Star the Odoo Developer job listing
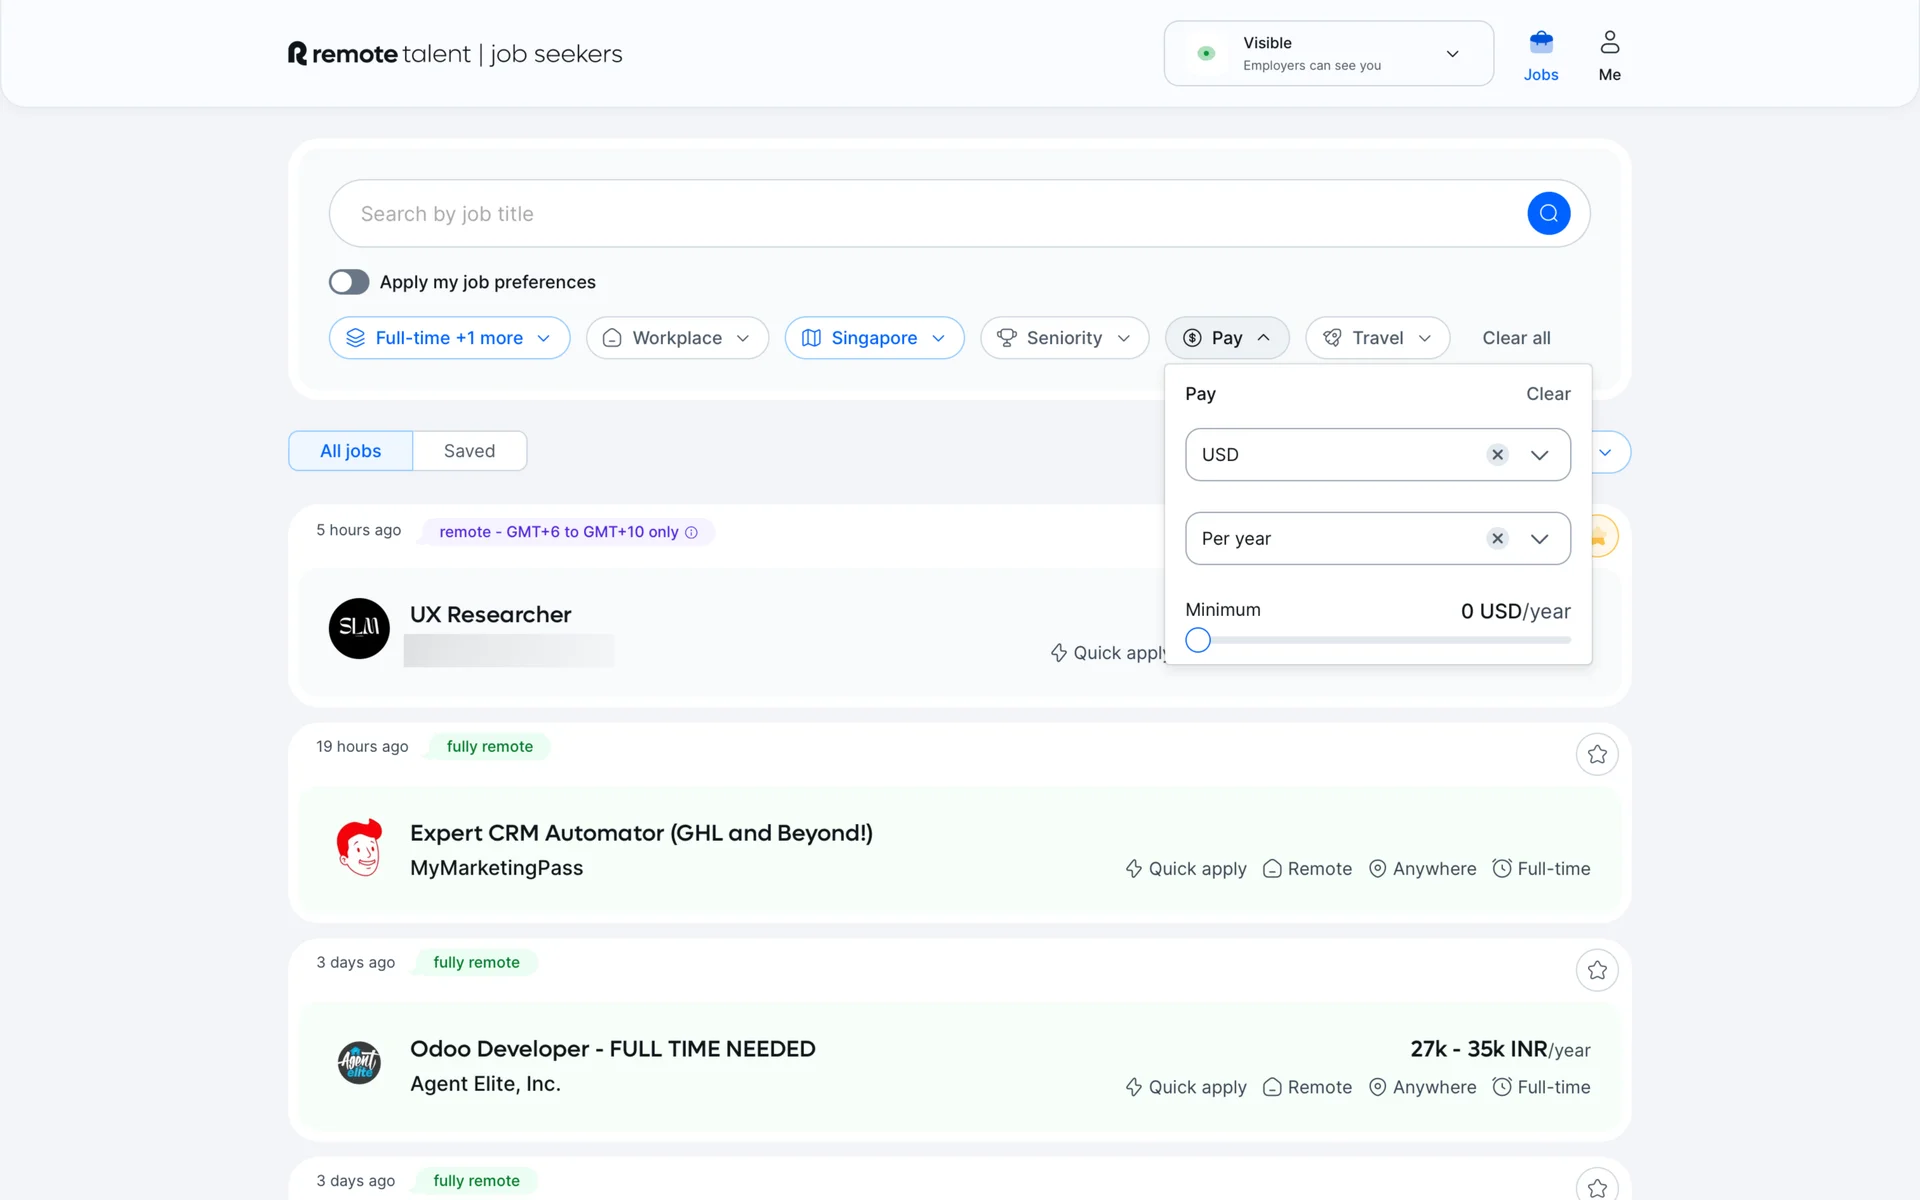 tap(1597, 970)
